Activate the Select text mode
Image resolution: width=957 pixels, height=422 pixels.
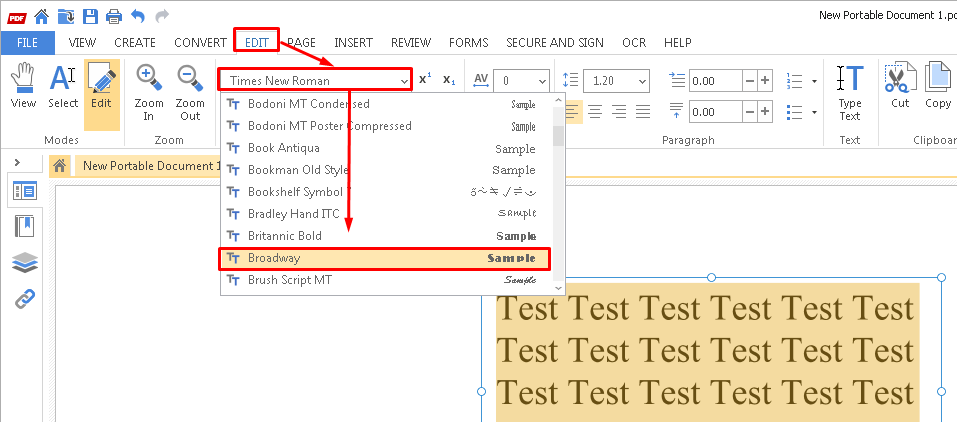[x=63, y=87]
